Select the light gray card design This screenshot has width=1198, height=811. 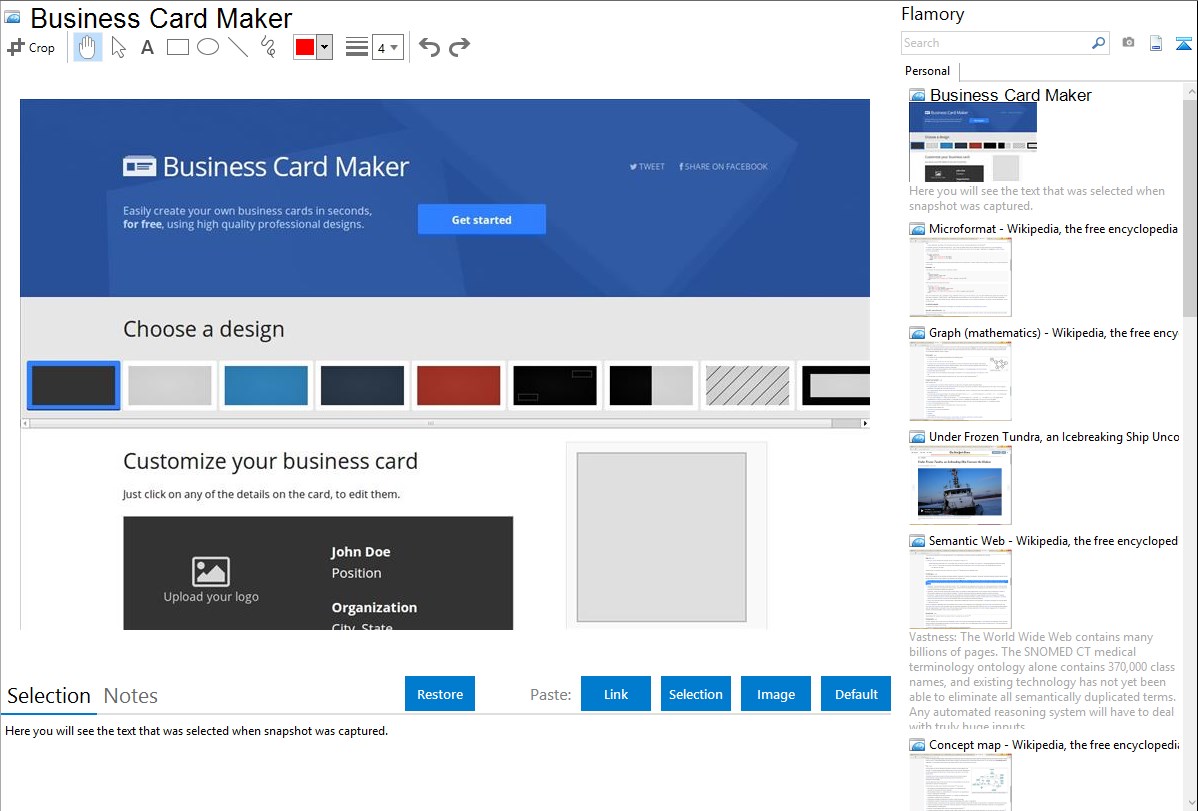(170, 385)
